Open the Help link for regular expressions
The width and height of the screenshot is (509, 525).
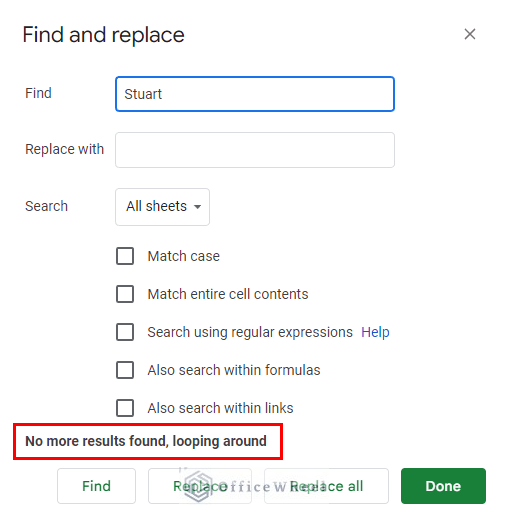pos(375,332)
